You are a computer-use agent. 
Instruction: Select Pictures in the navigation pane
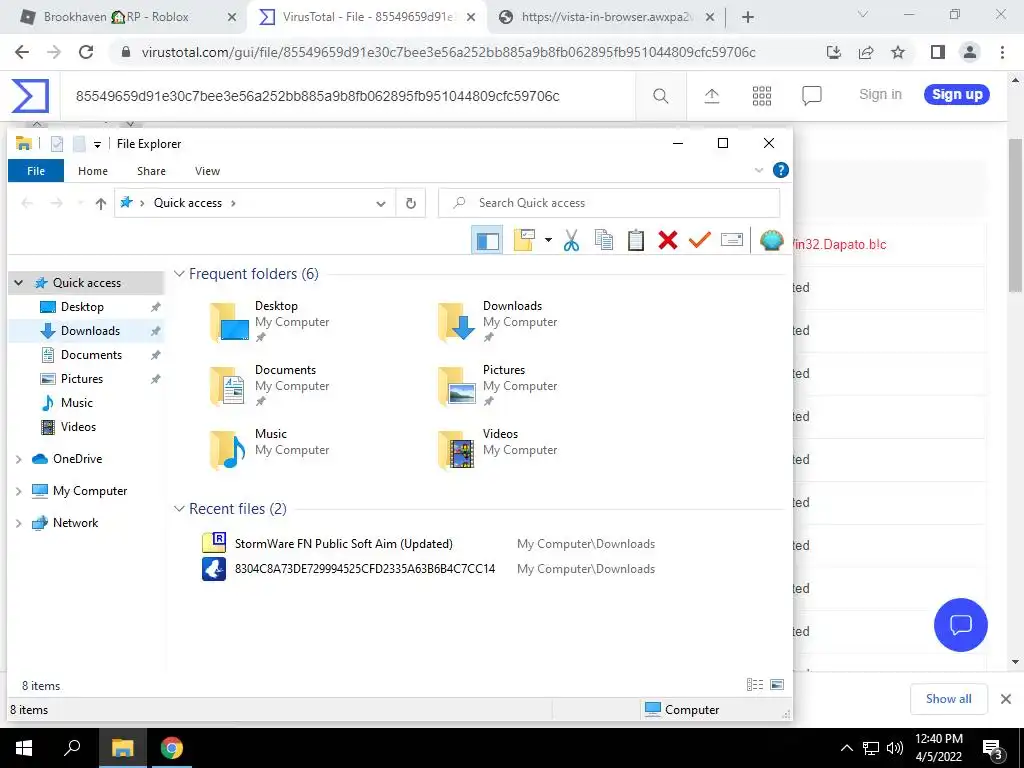(82, 379)
